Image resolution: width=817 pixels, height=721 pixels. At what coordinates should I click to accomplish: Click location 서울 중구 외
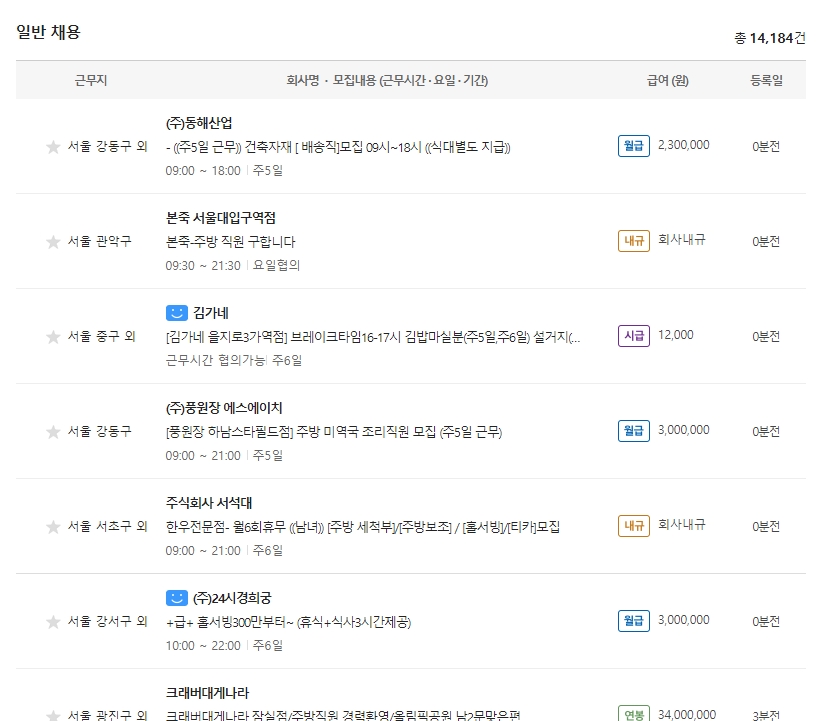pyautogui.click(x=102, y=337)
